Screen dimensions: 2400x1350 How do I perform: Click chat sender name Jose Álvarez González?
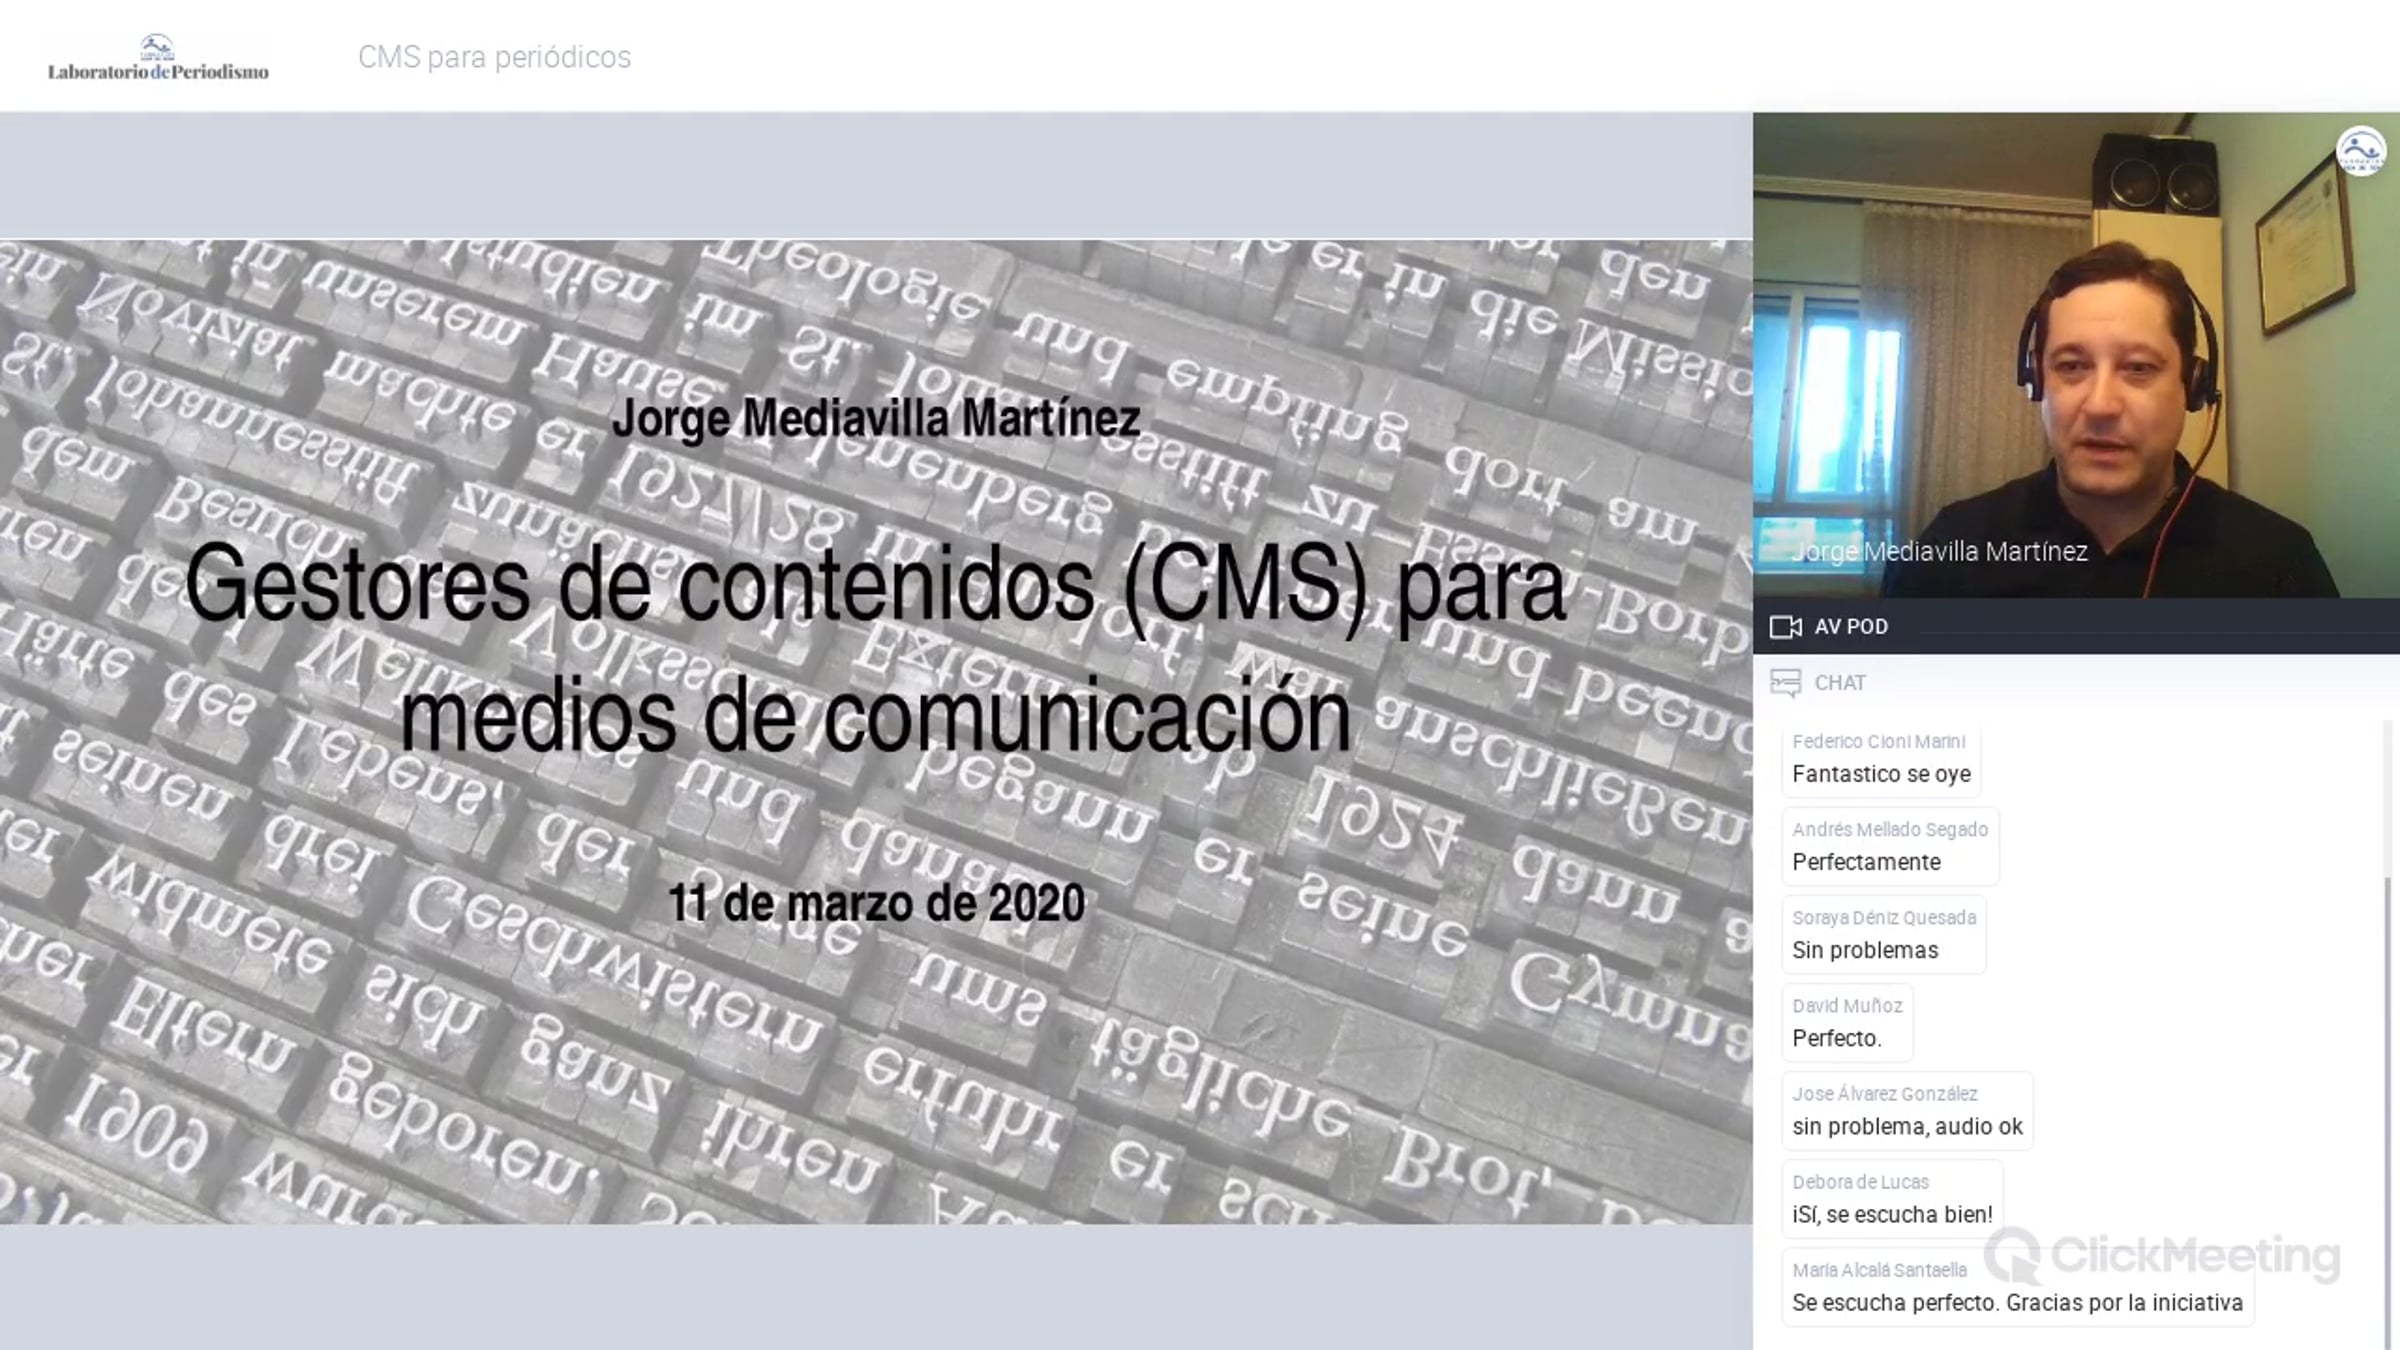pos(1885,1093)
